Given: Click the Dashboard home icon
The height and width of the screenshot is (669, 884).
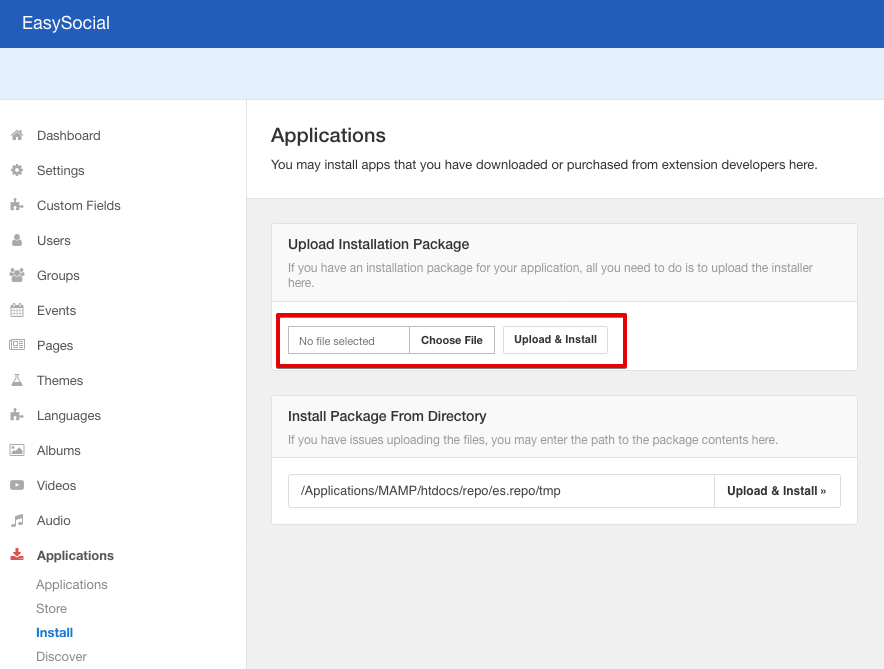Looking at the screenshot, I should point(17,135).
